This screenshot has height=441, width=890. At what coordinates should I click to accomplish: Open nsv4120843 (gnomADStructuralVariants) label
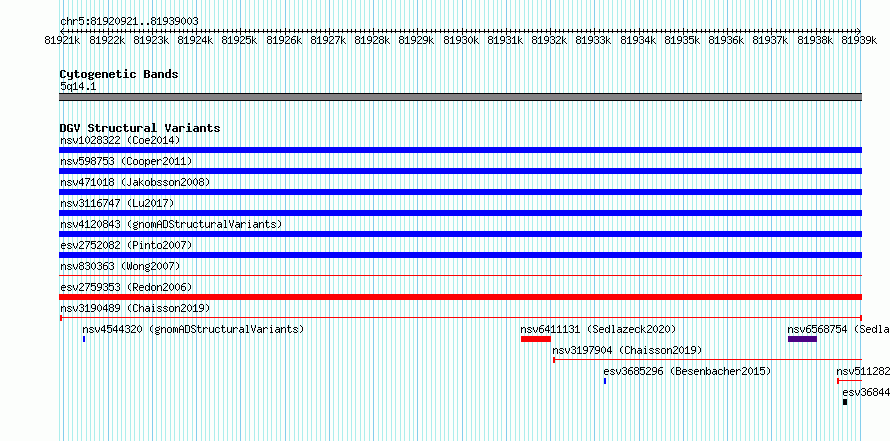171,224
